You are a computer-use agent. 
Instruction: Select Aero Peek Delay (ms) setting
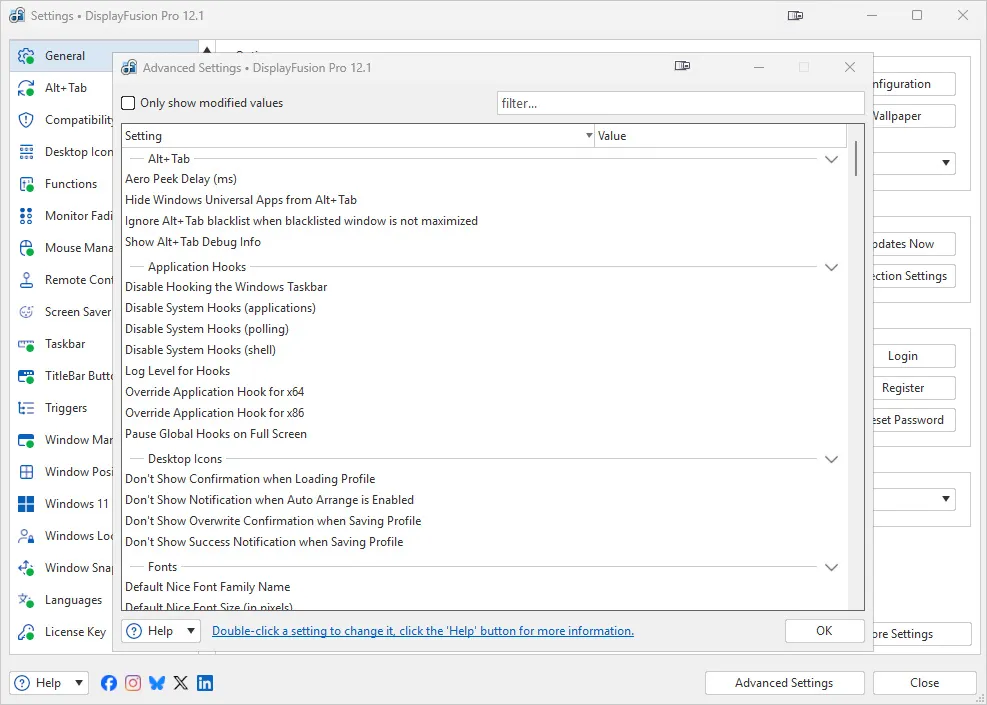point(485,179)
